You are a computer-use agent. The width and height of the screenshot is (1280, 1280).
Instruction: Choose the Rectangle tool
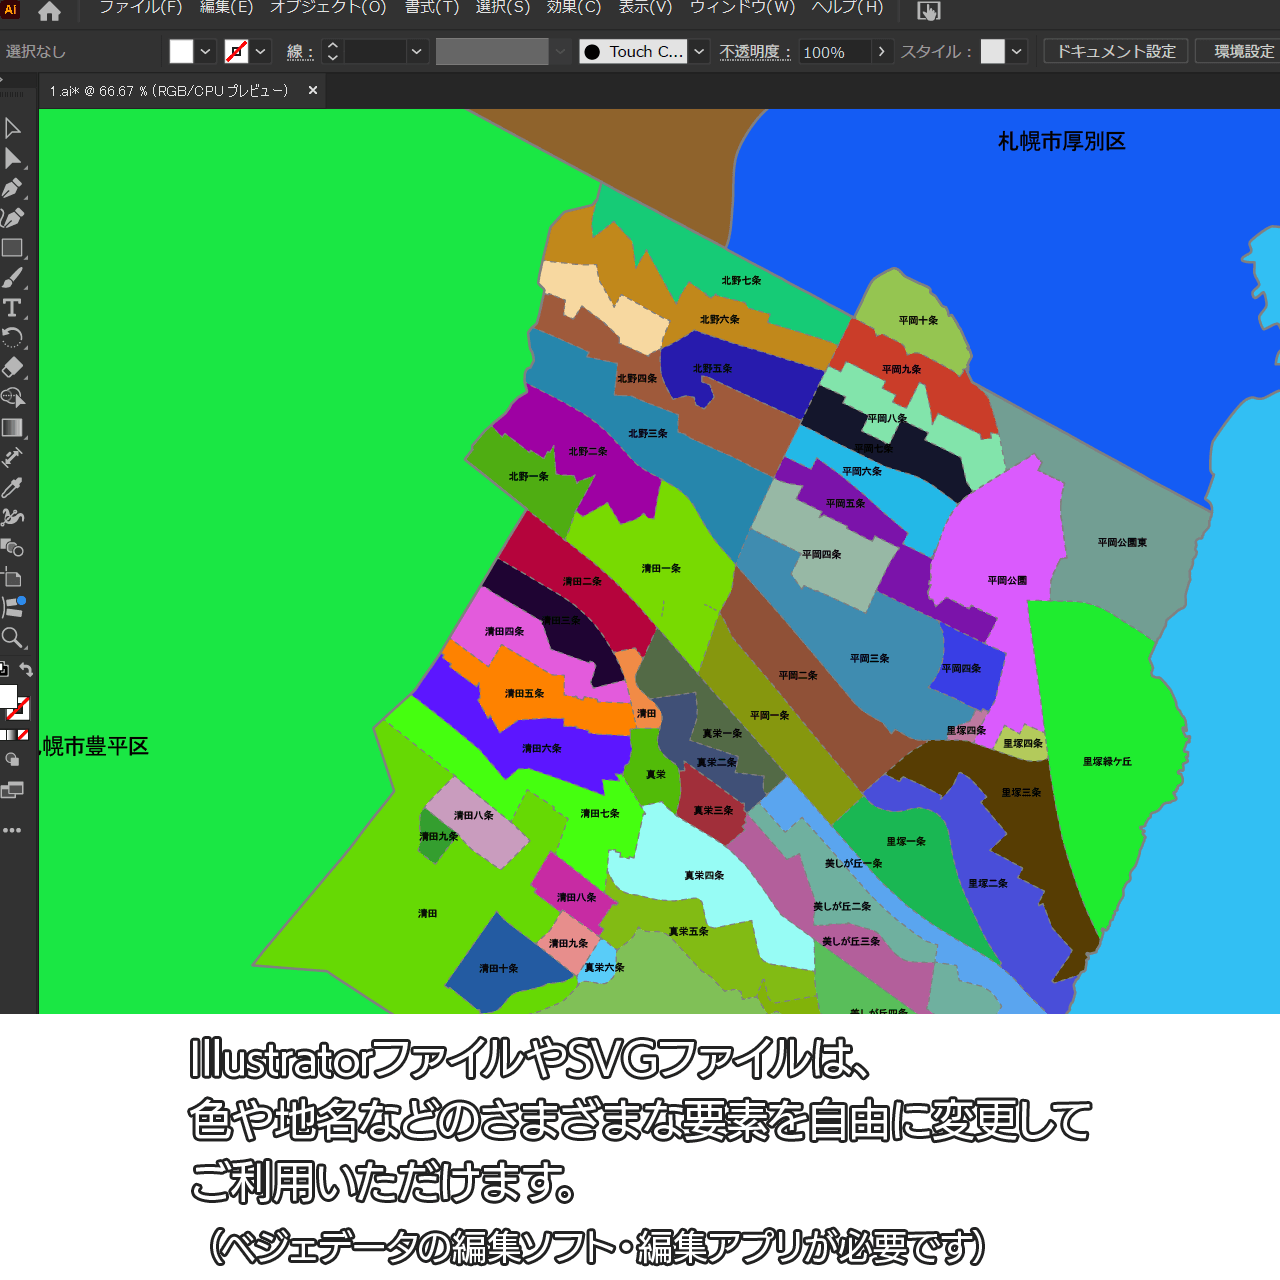click(x=13, y=248)
